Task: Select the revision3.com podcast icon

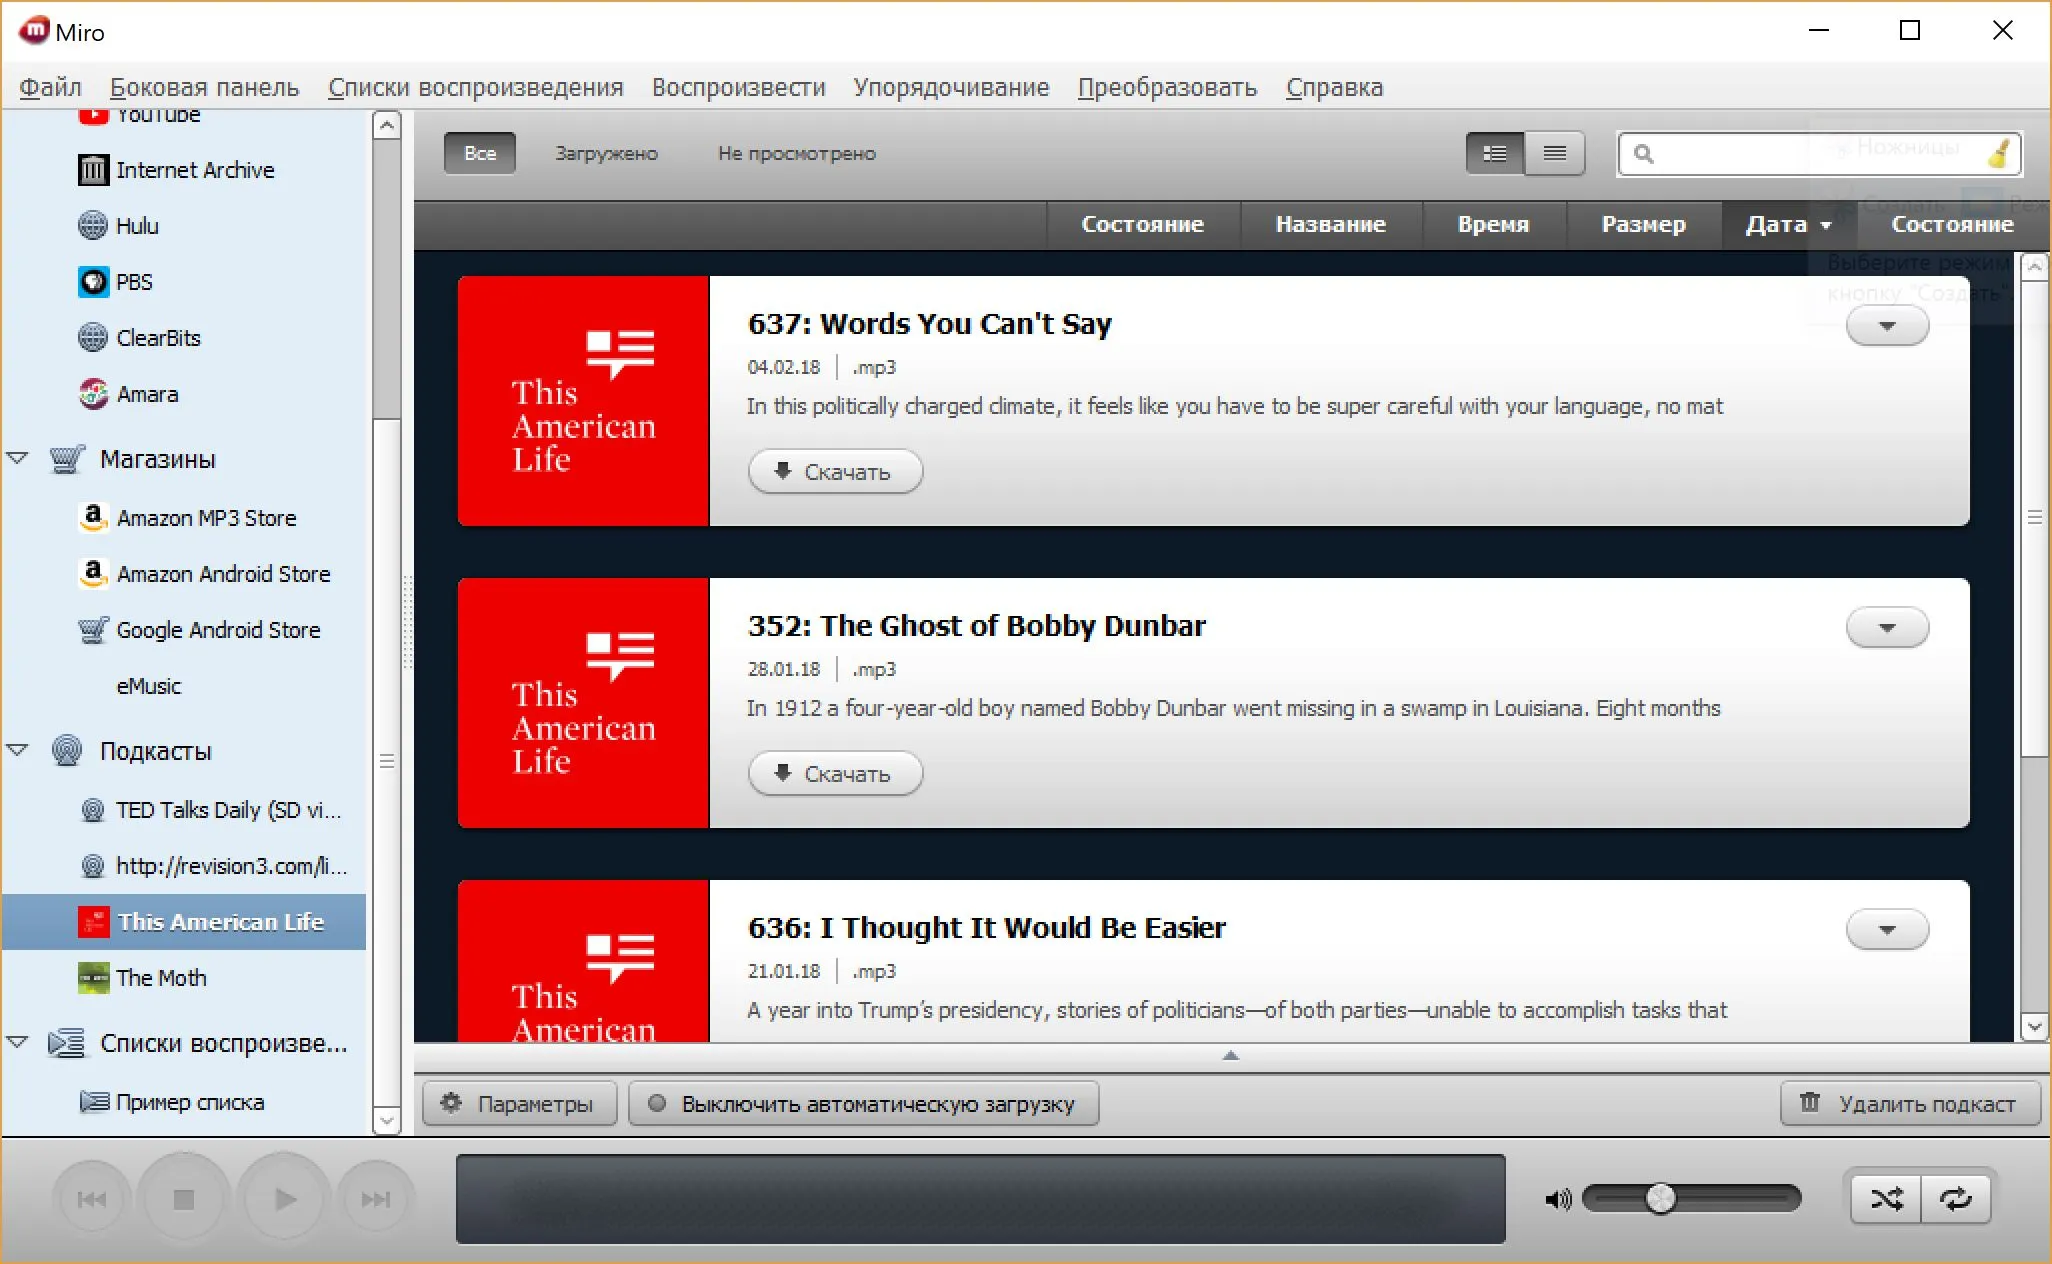Action: 93,866
